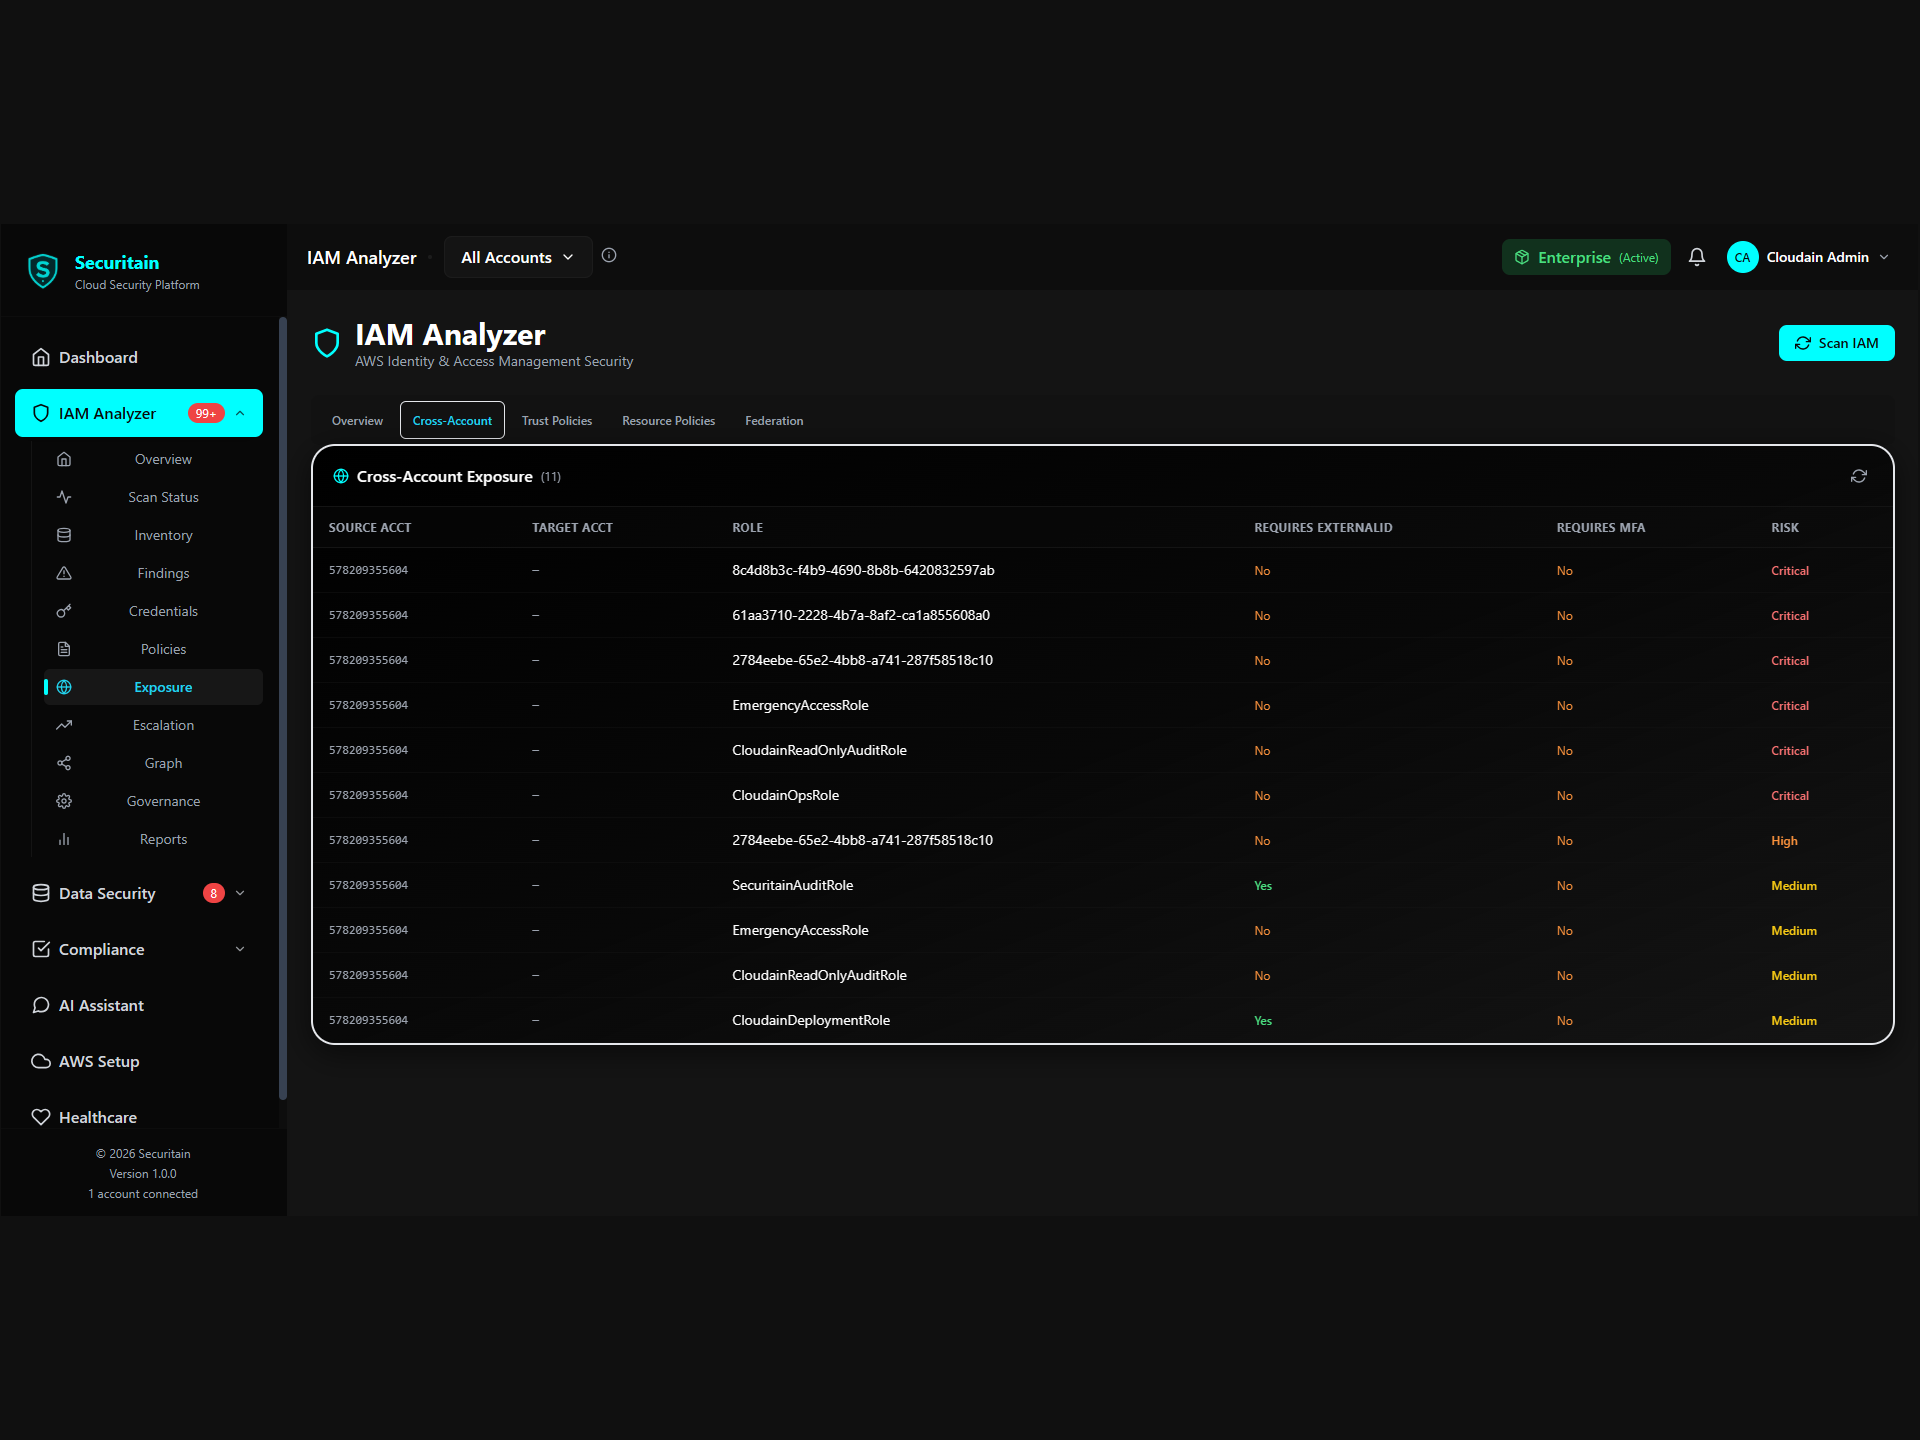Click the 99+ badge on IAM Analyzer
Viewport: 1920px width, 1440px height.
pos(206,413)
